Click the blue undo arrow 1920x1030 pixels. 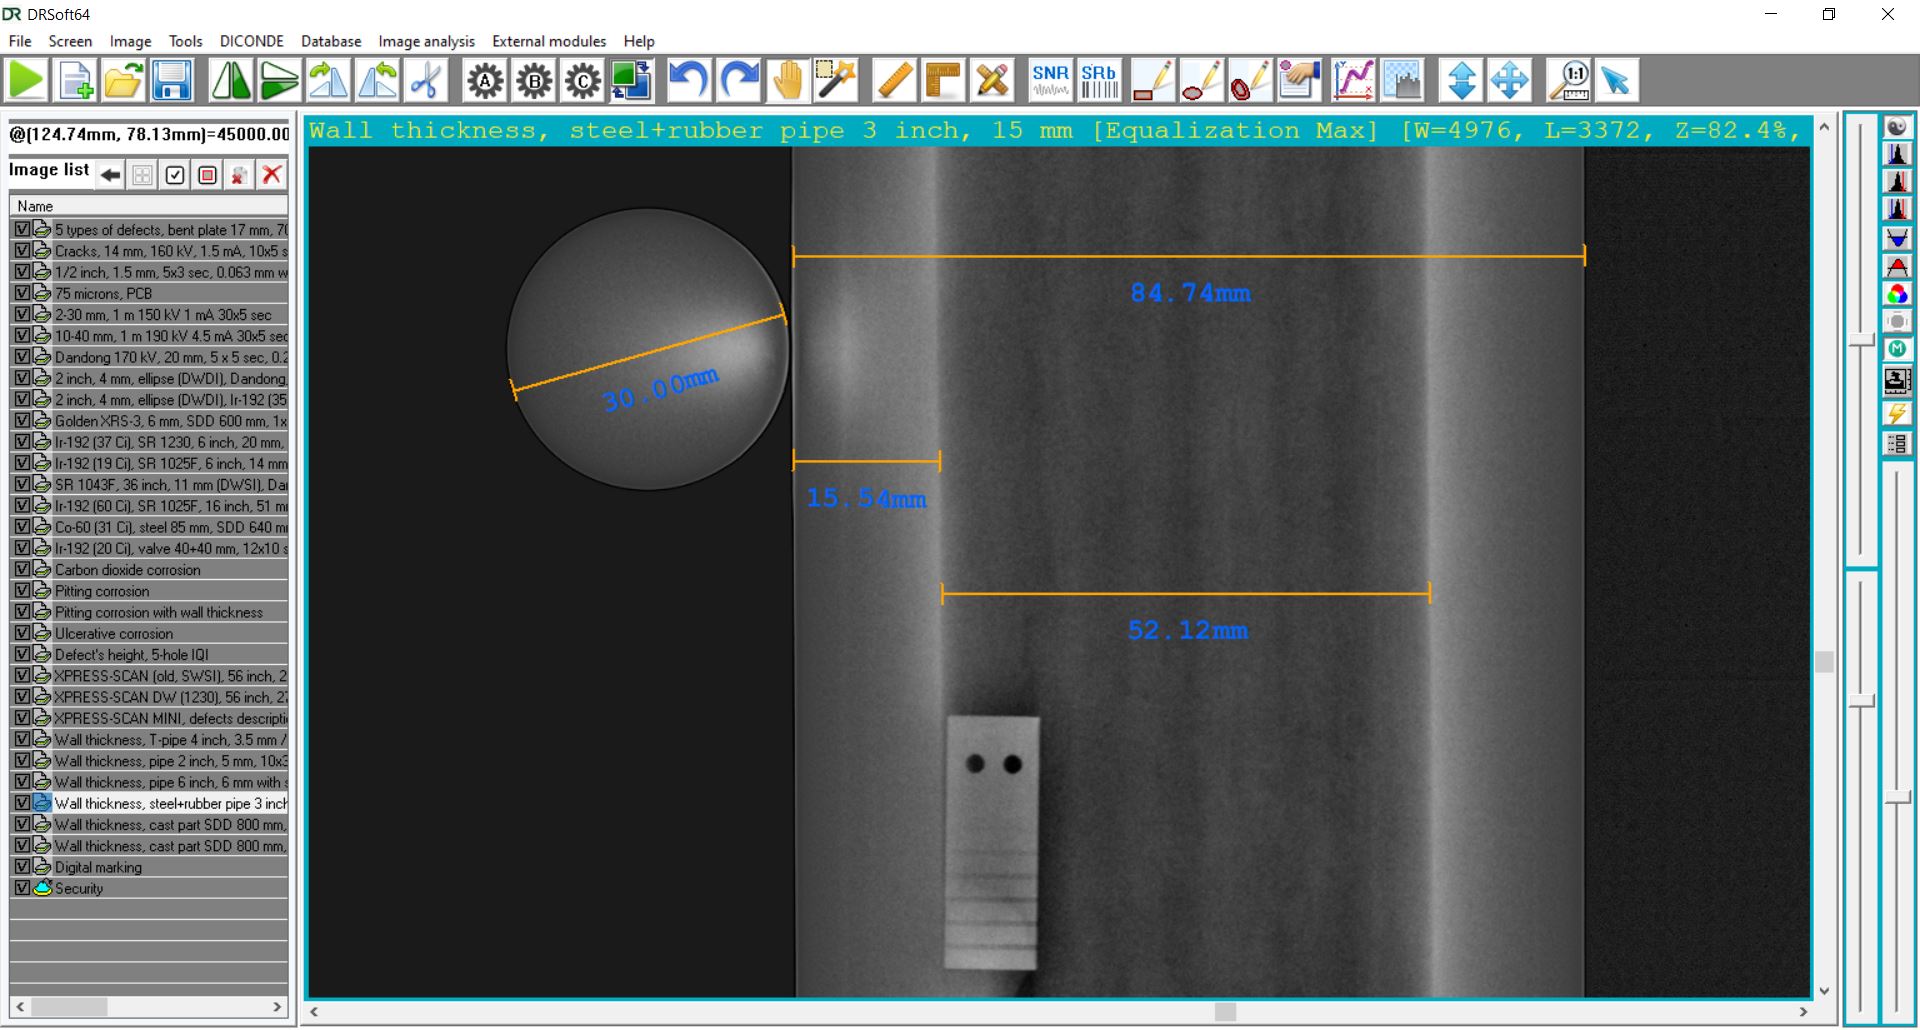tap(689, 81)
